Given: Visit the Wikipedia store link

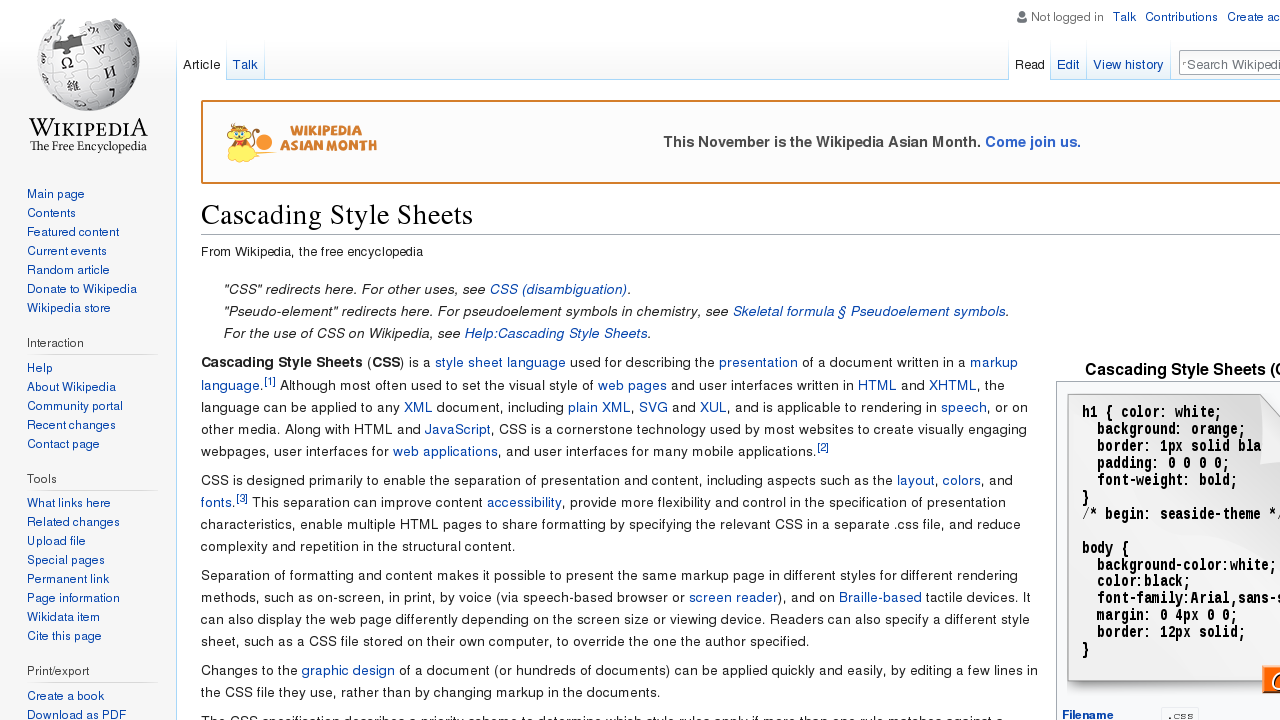Looking at the screenshot, I should tap(69, 308).
